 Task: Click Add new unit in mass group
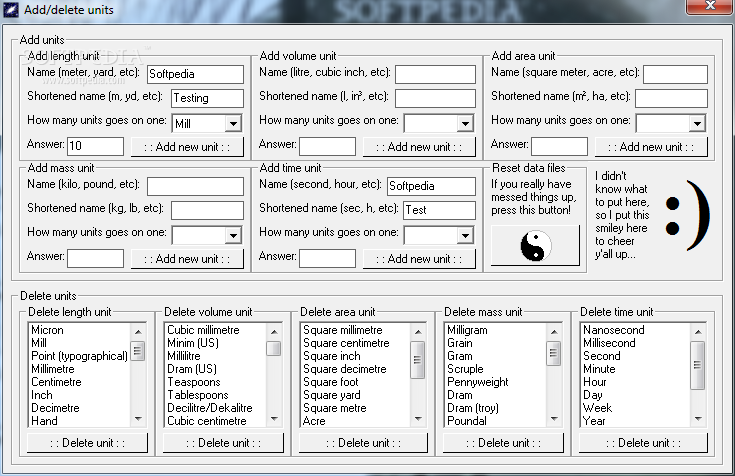pyautogui.click(x=187, y=259)
